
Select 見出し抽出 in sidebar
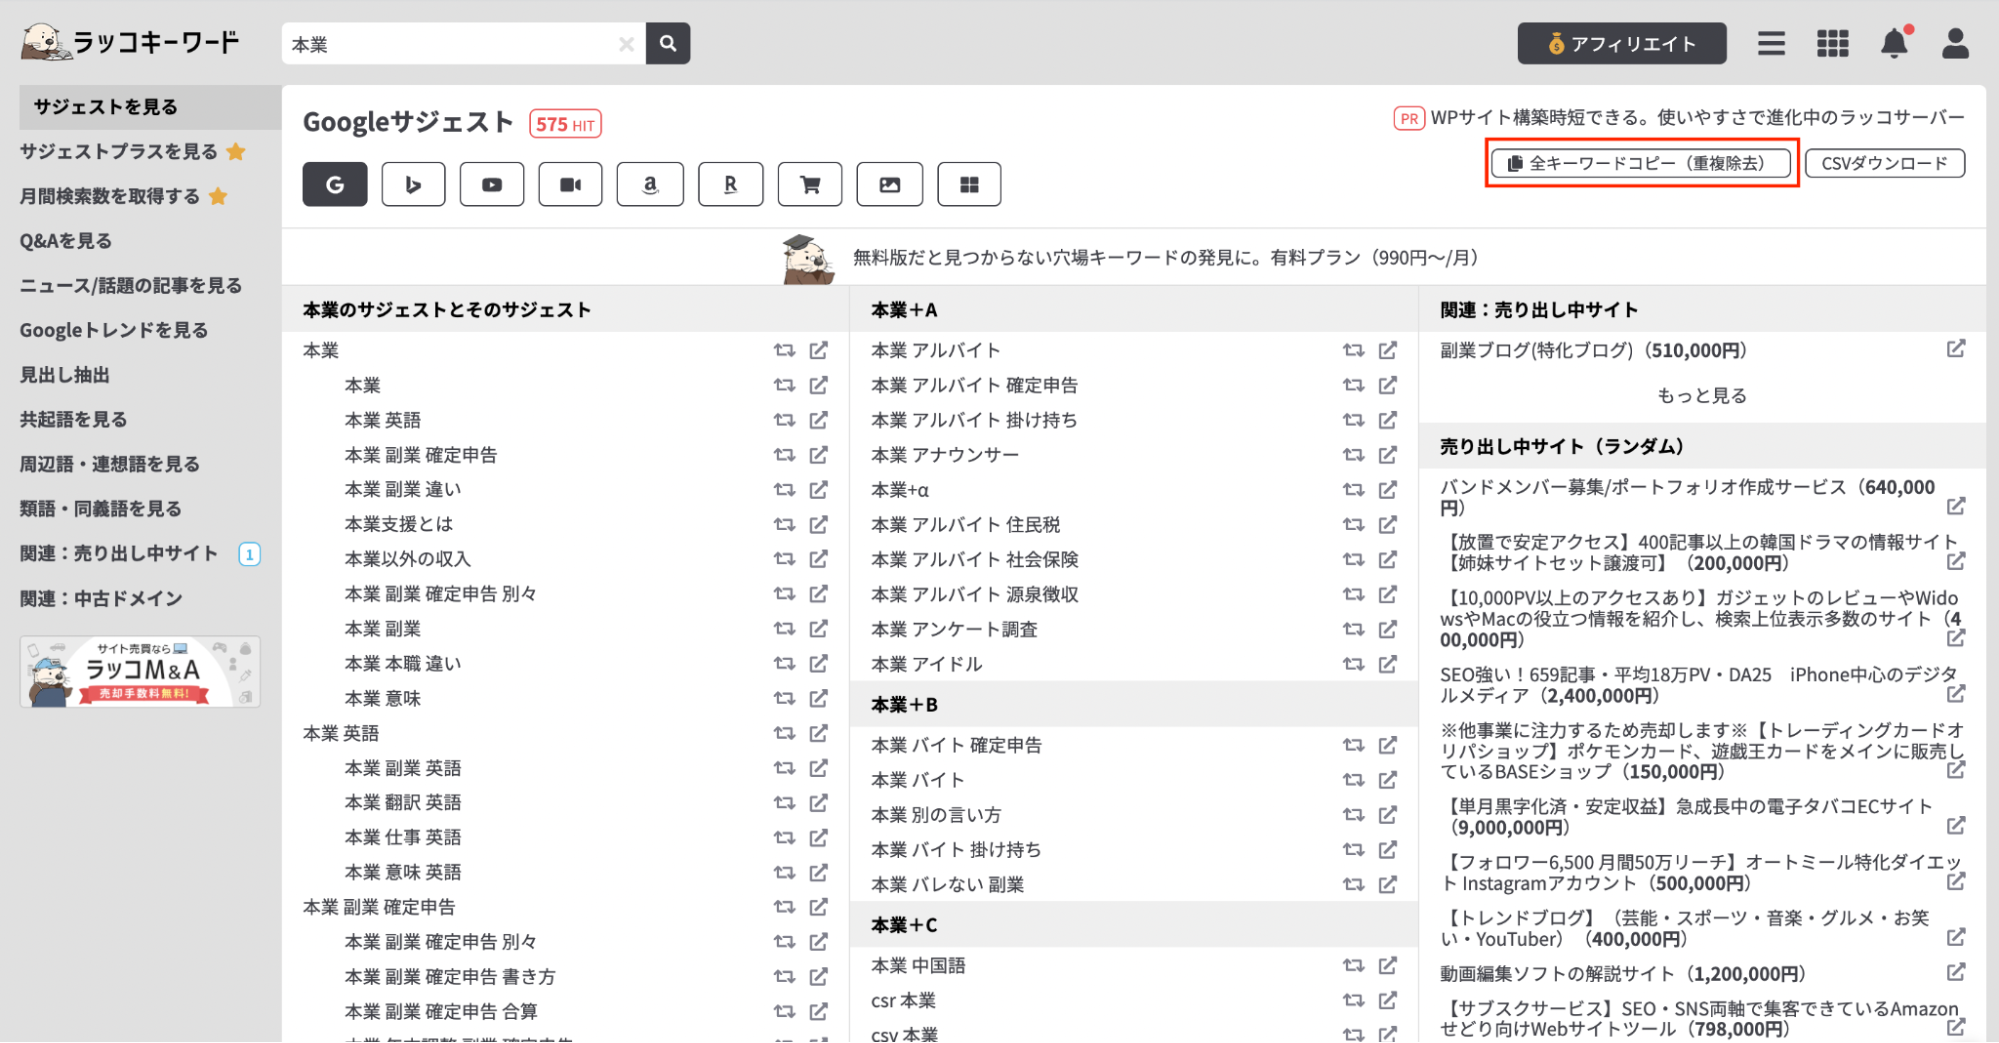coord(65,375)
